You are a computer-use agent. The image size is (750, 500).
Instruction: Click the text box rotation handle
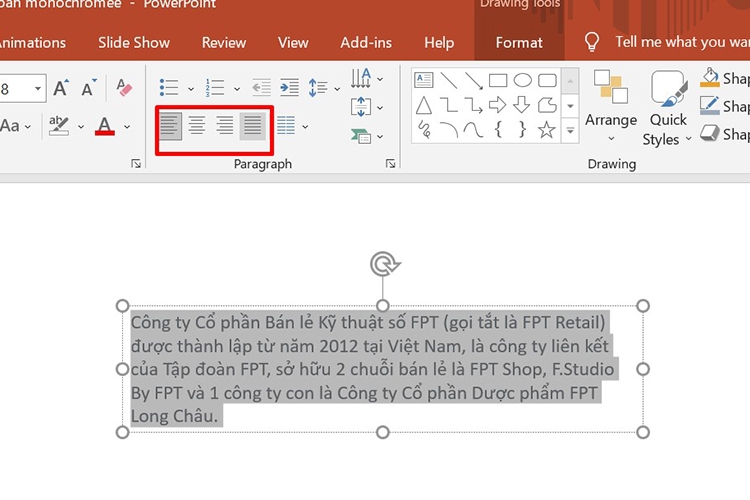coord(384,264)
